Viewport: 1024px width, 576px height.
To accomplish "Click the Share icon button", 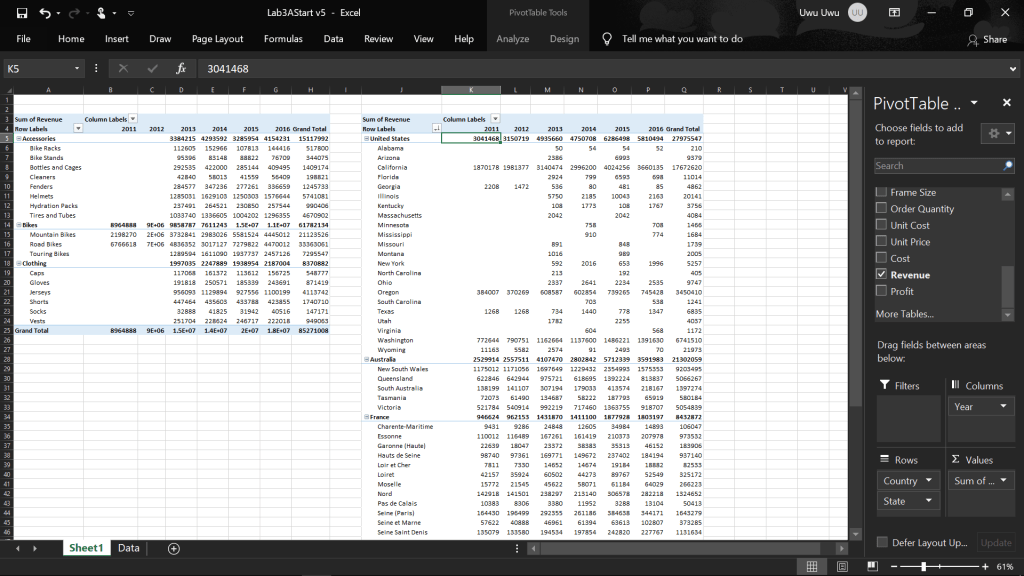I will pyautogui.click(x=987, y=39).
